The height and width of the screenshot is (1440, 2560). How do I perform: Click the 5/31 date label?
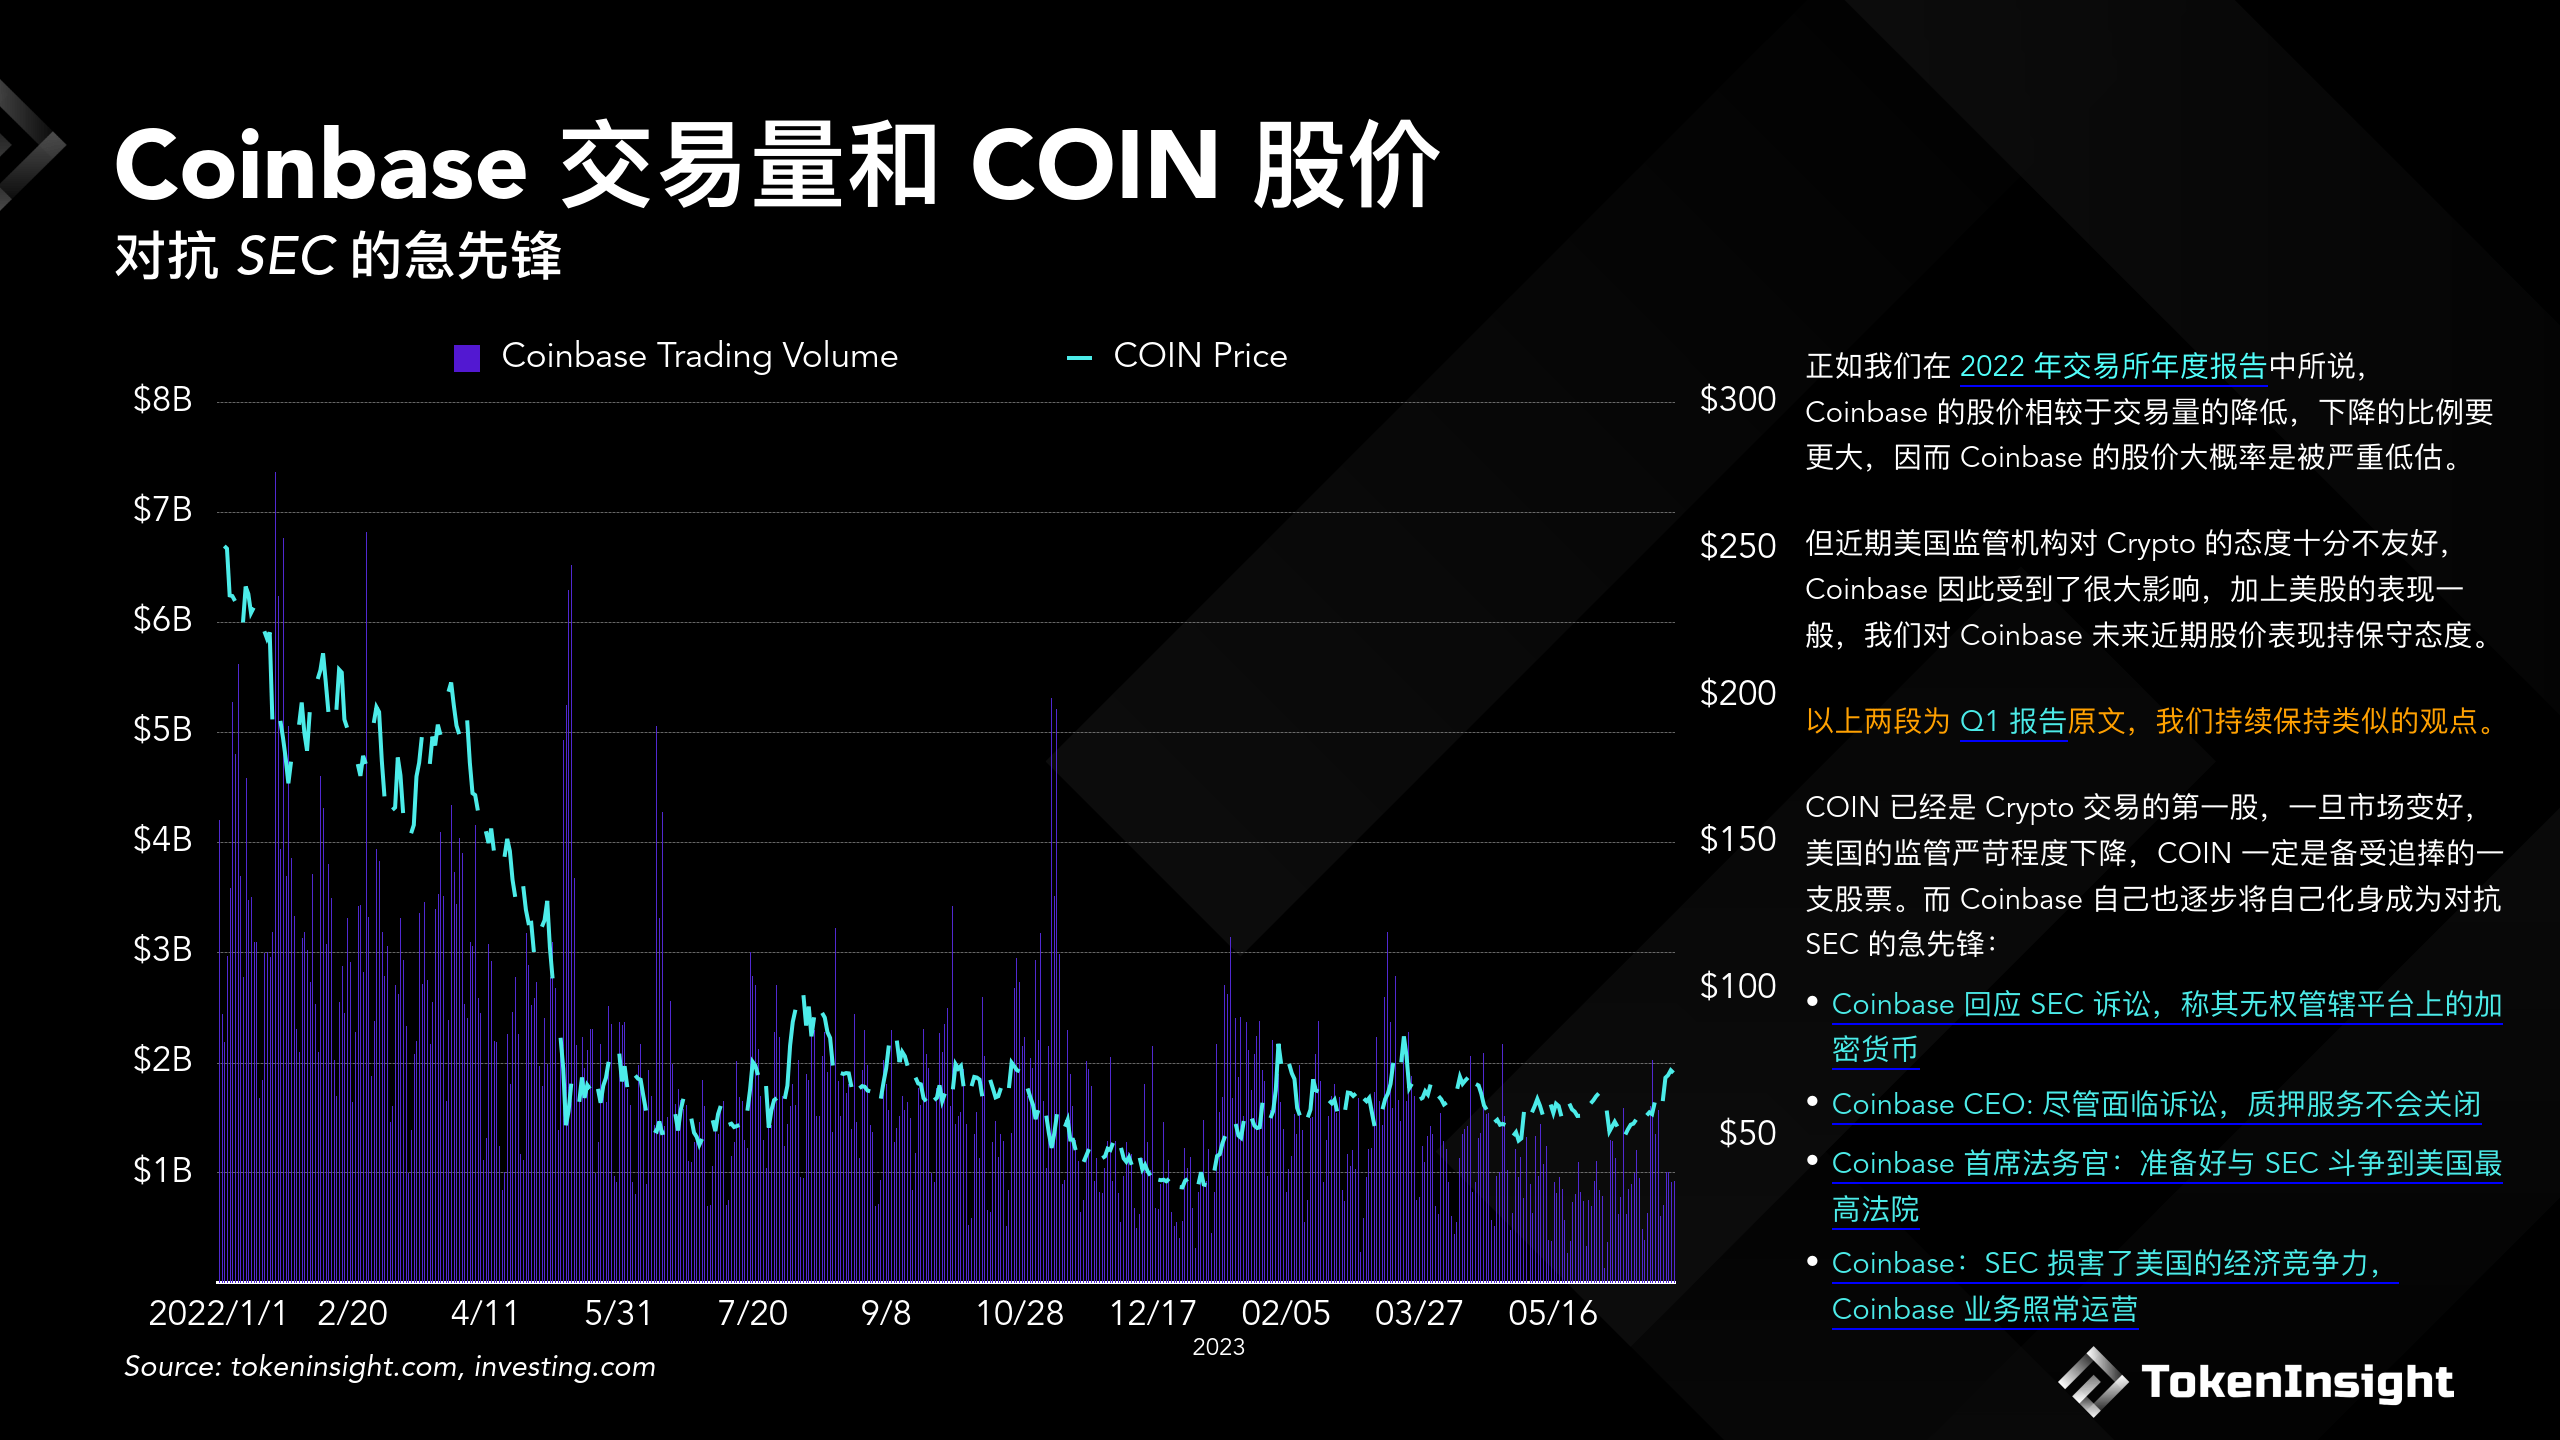click(618, 1313)
